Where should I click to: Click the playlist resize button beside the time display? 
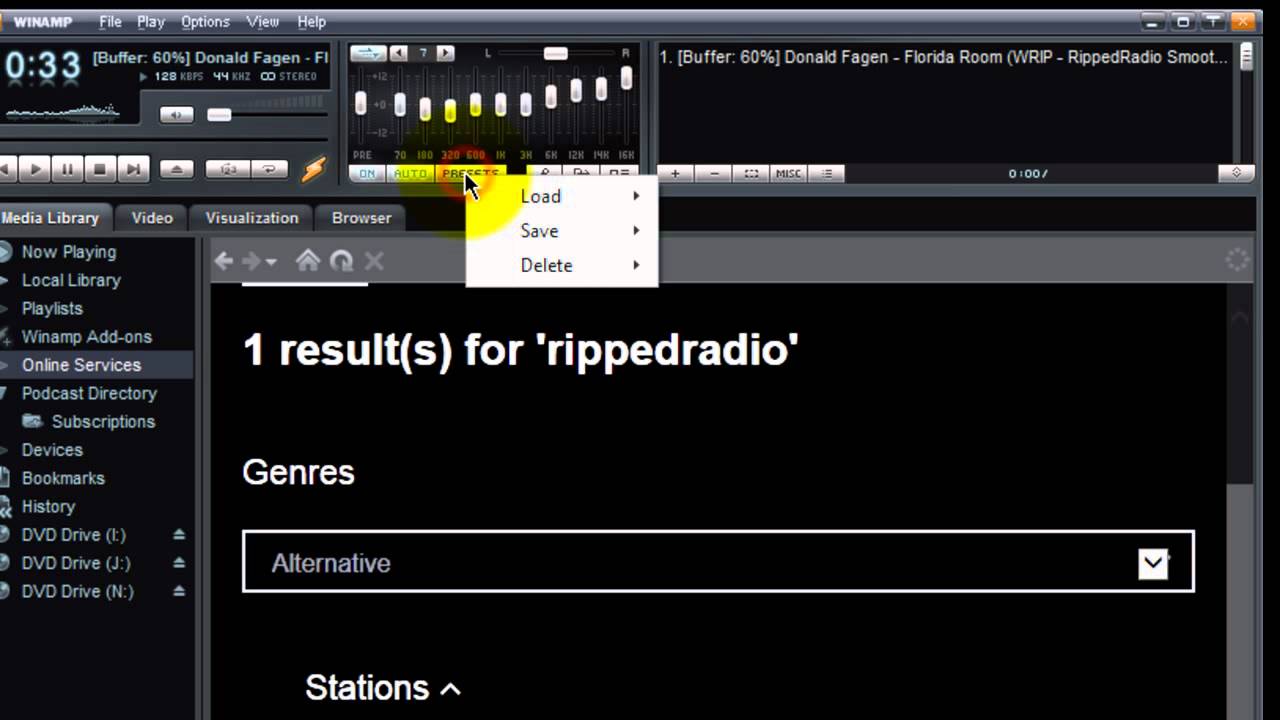[1236, 173]
